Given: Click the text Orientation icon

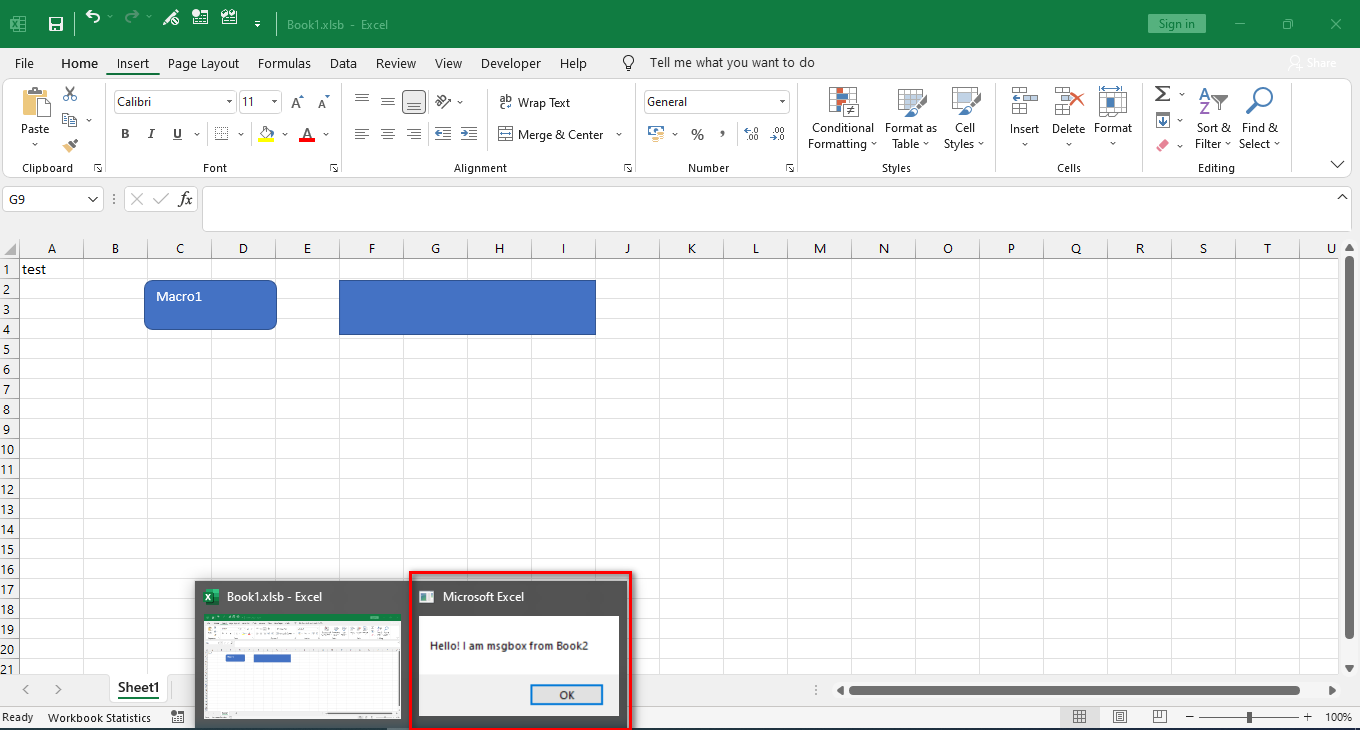Looking at the screenshot, I should tap(444, 102).
